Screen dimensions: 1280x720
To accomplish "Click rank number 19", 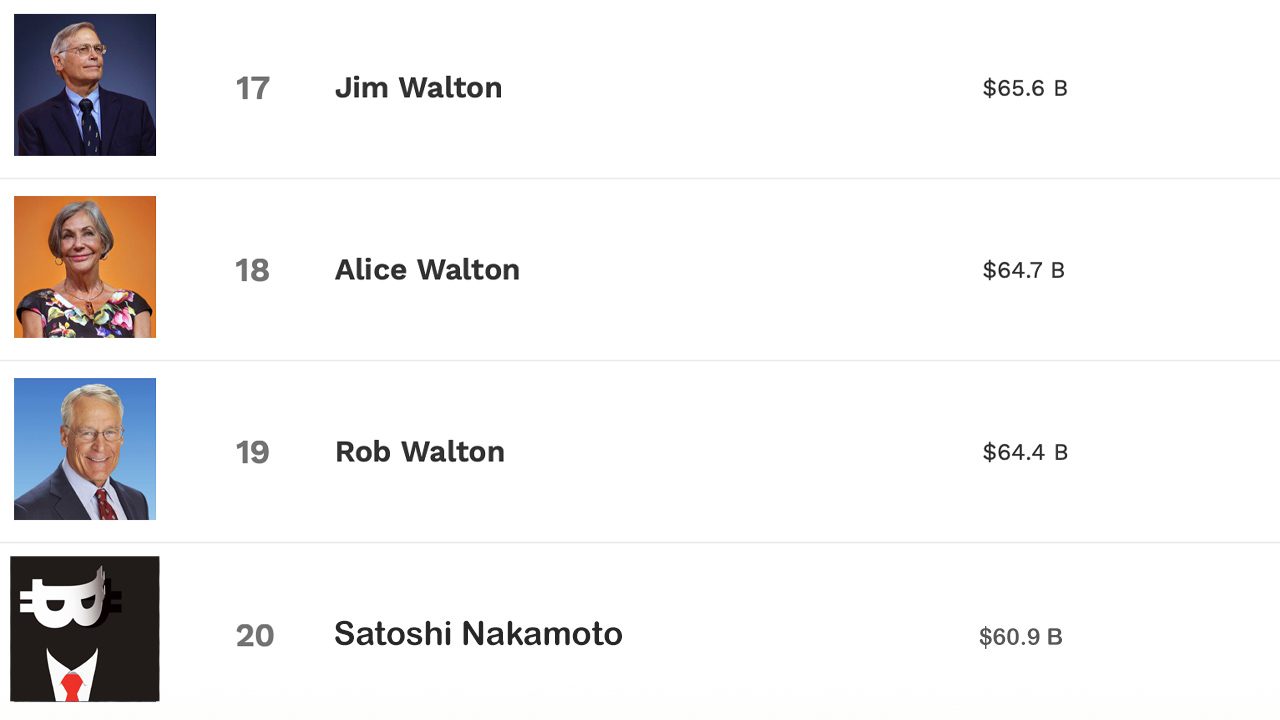I will point(252,453).
